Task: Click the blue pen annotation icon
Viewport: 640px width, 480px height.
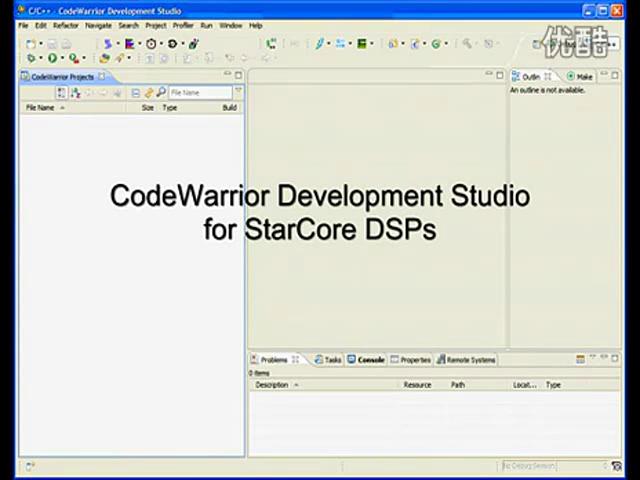Action: [x=319, y=44]
